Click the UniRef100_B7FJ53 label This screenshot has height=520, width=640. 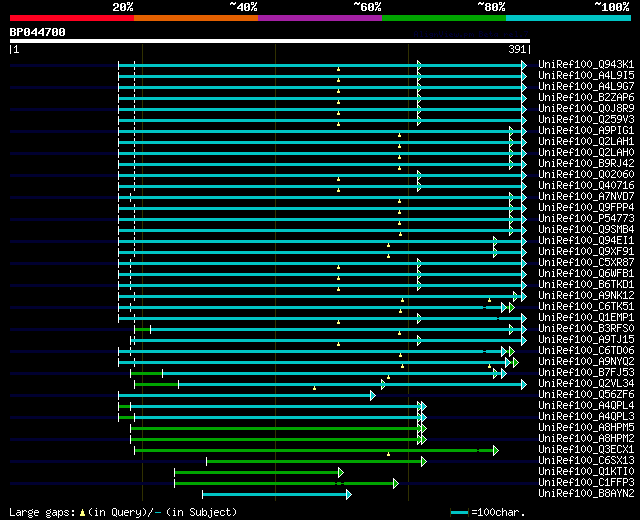586,373
